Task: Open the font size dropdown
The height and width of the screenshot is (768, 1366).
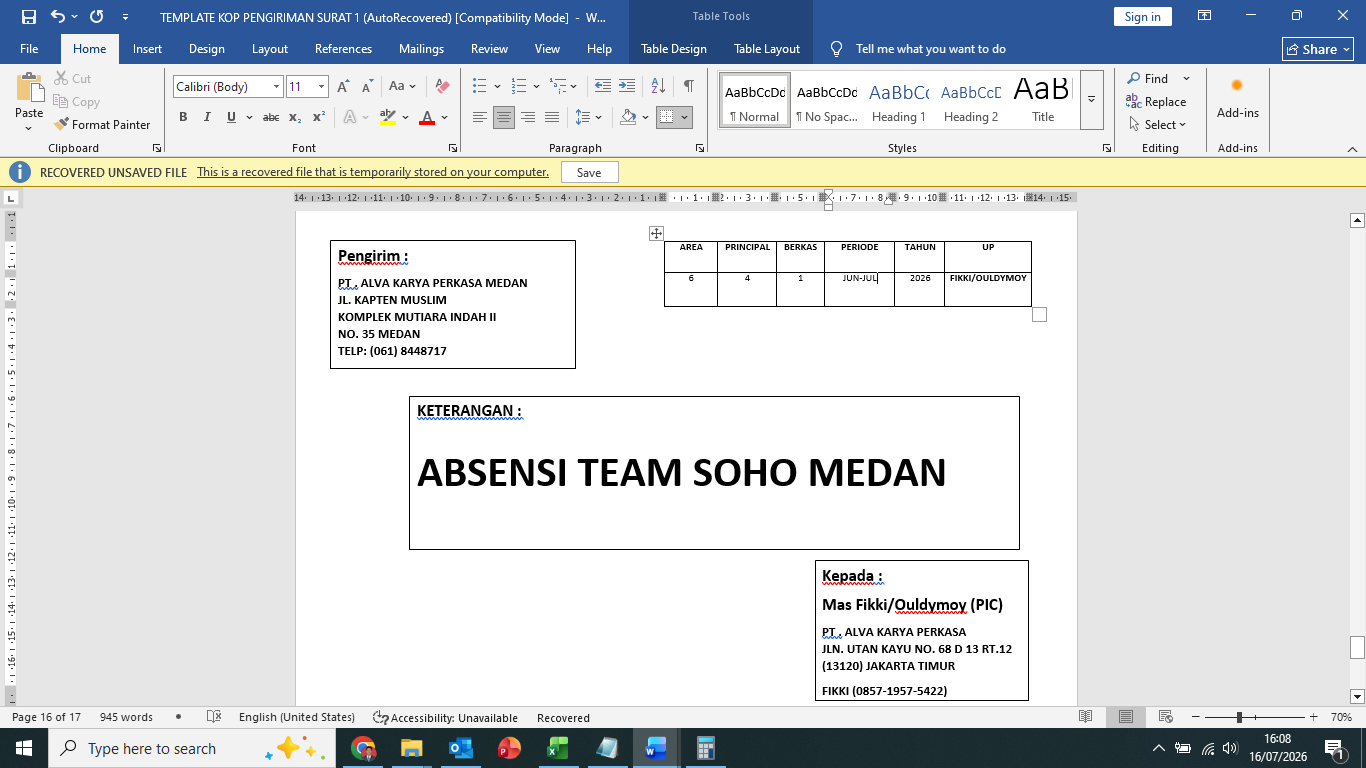Action: [x=321, y=87]
